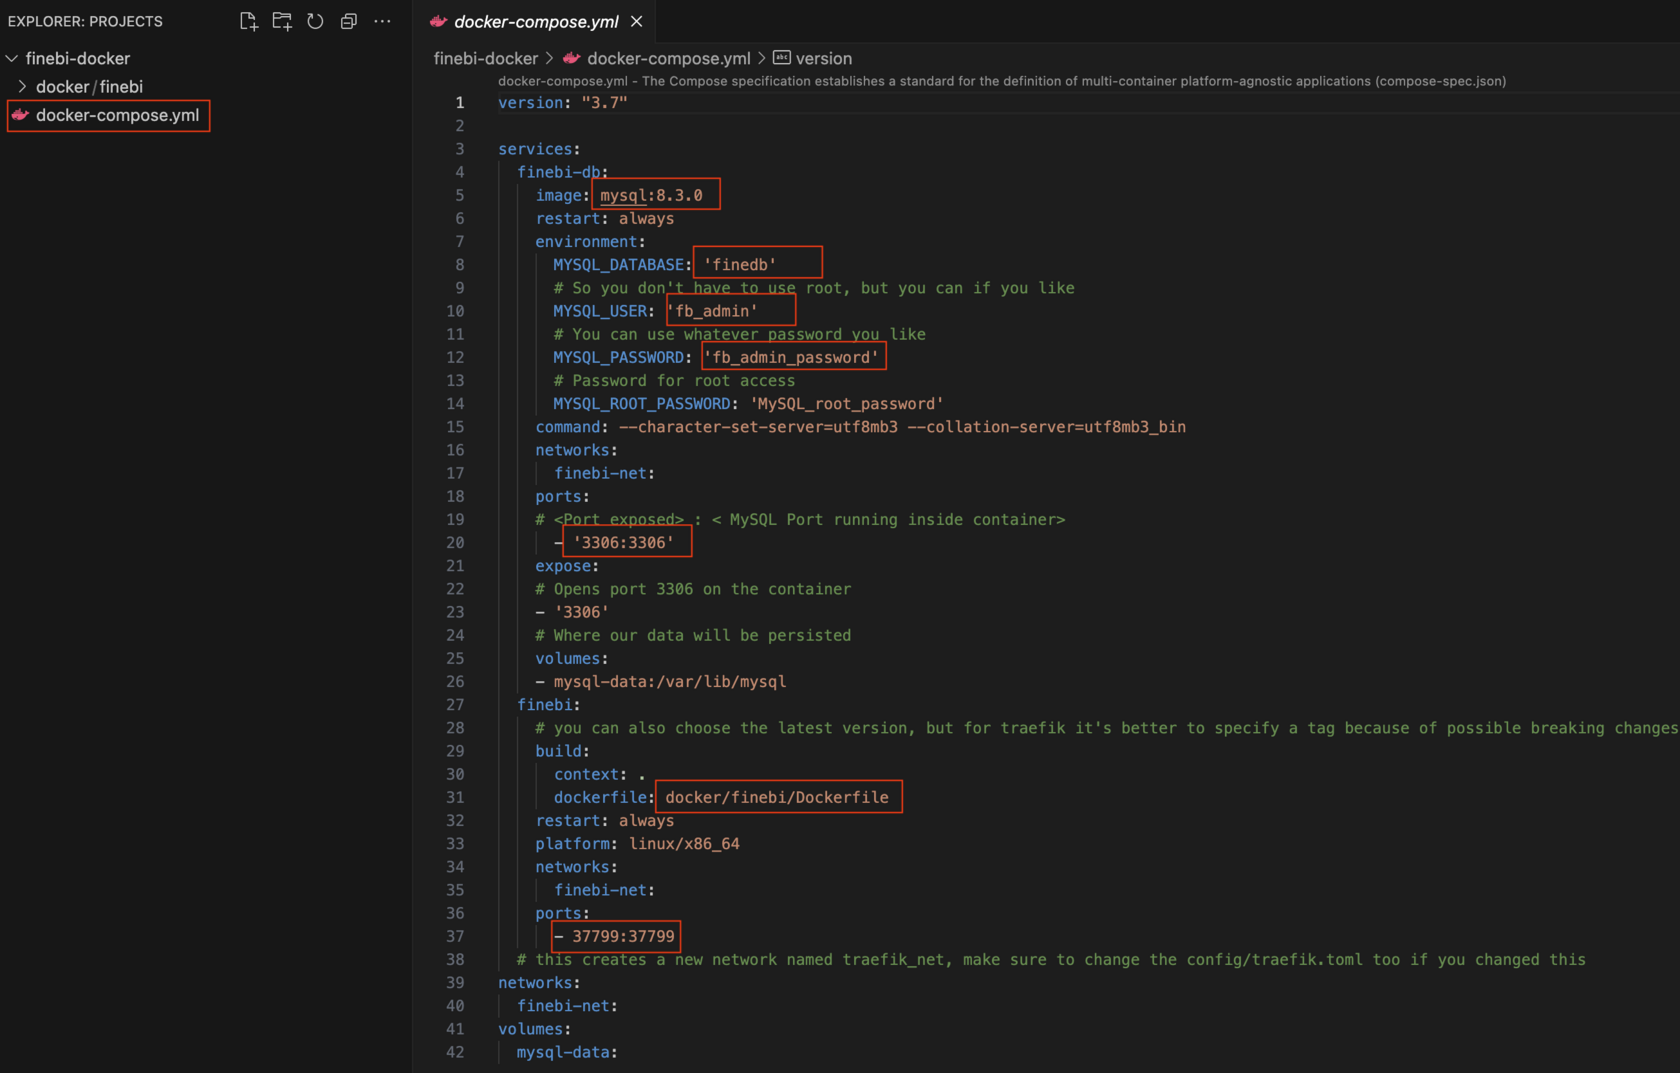Image resolution: width=1680 pixels, height=1073 pixels.
Task: Click the '3306:3306' port mapping
Action: (623, 543)
